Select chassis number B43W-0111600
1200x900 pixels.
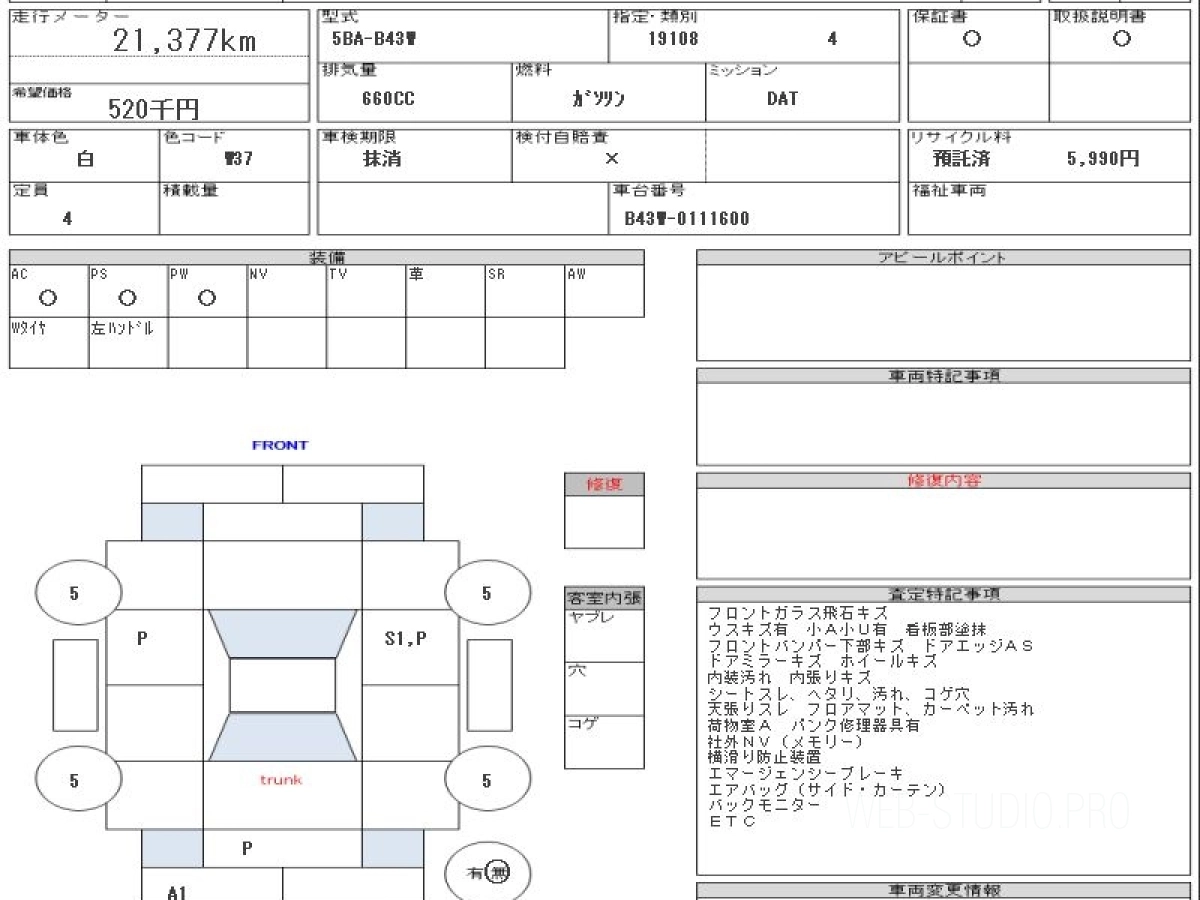point(687,219)
